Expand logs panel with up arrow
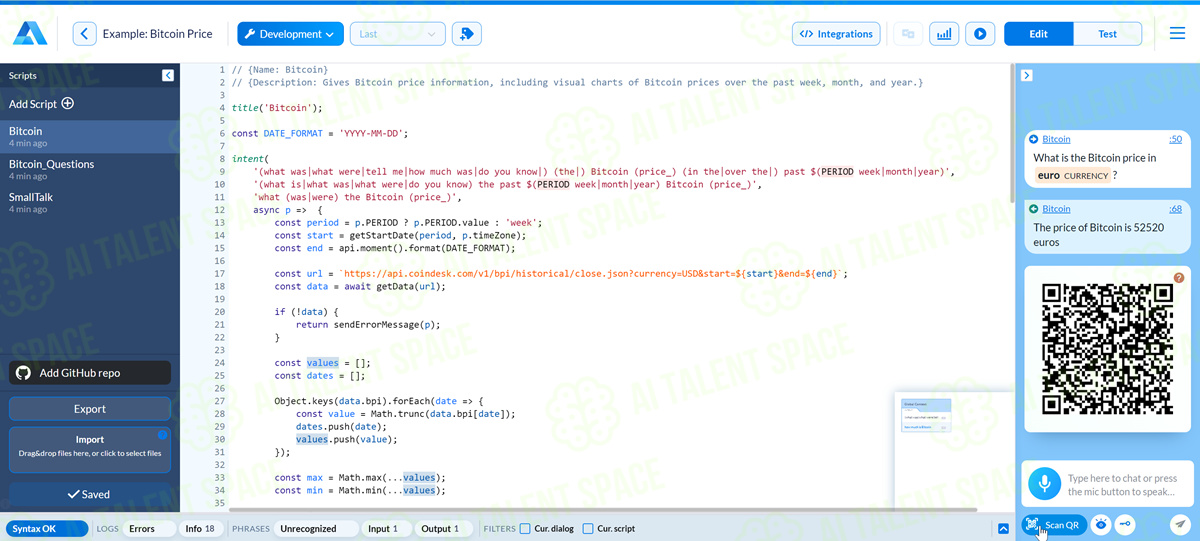This screenshot has height=541, width=1200. 1004,529
